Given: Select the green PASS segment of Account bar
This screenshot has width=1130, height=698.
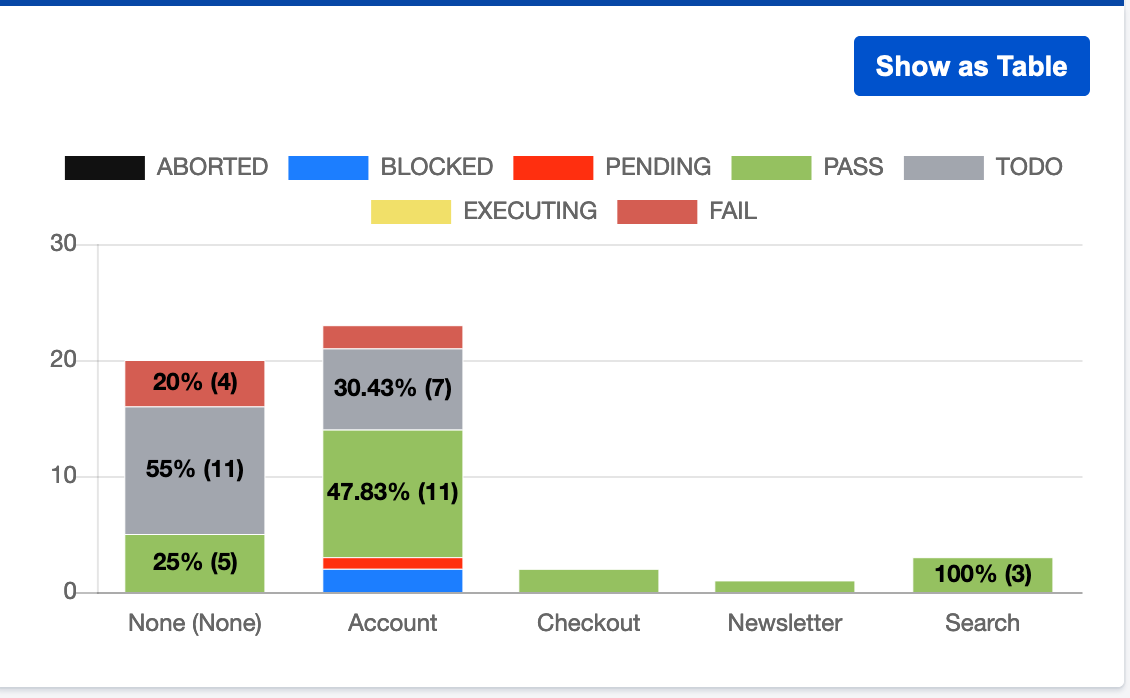Looking at the screenshot, I should tap(392, 492).
